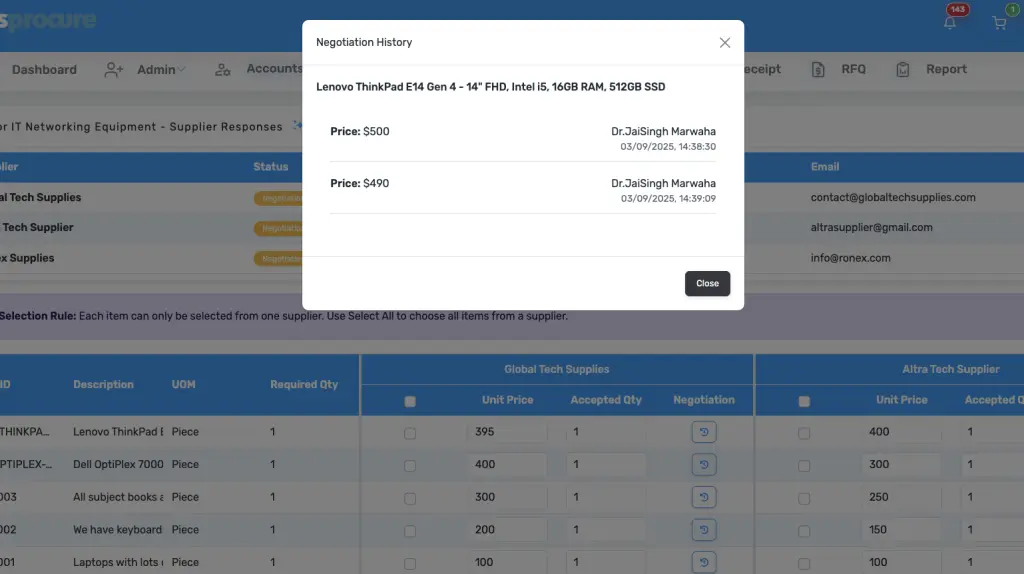
Task: Close the Negotiation History dialog with X
Action: click(725, 42)
